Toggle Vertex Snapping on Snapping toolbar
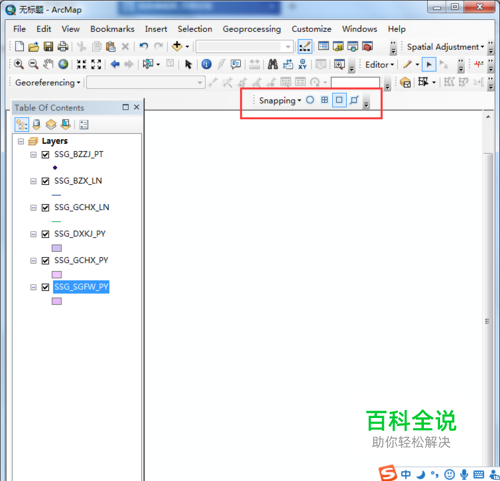The image size is (500, 481). tap(339, 100)
